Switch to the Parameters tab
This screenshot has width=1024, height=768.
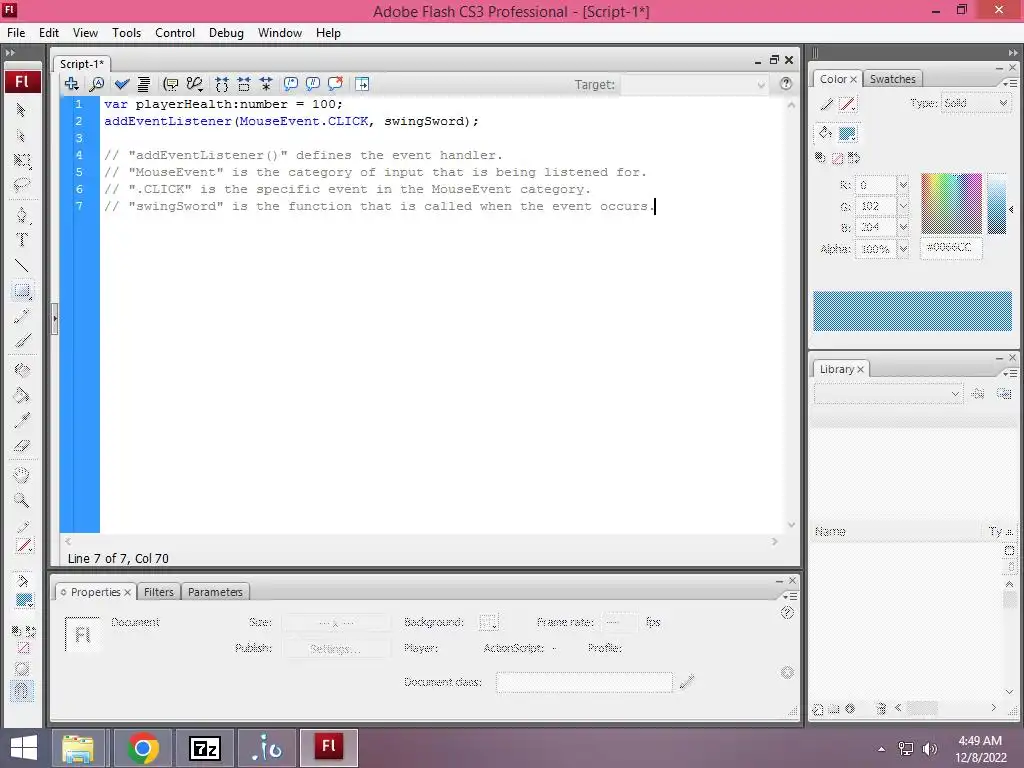coord(216,592)
